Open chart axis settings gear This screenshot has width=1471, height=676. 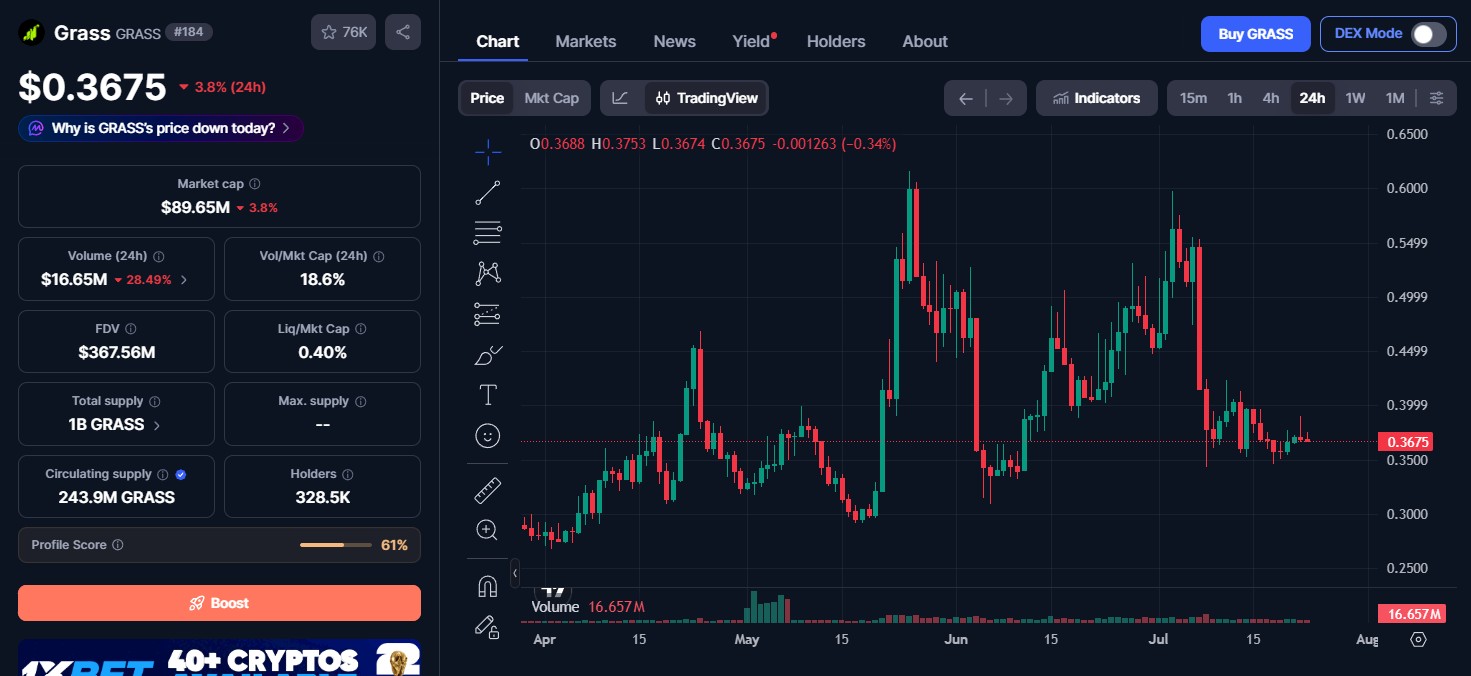pyautogui.click(x=1418, y=640)
